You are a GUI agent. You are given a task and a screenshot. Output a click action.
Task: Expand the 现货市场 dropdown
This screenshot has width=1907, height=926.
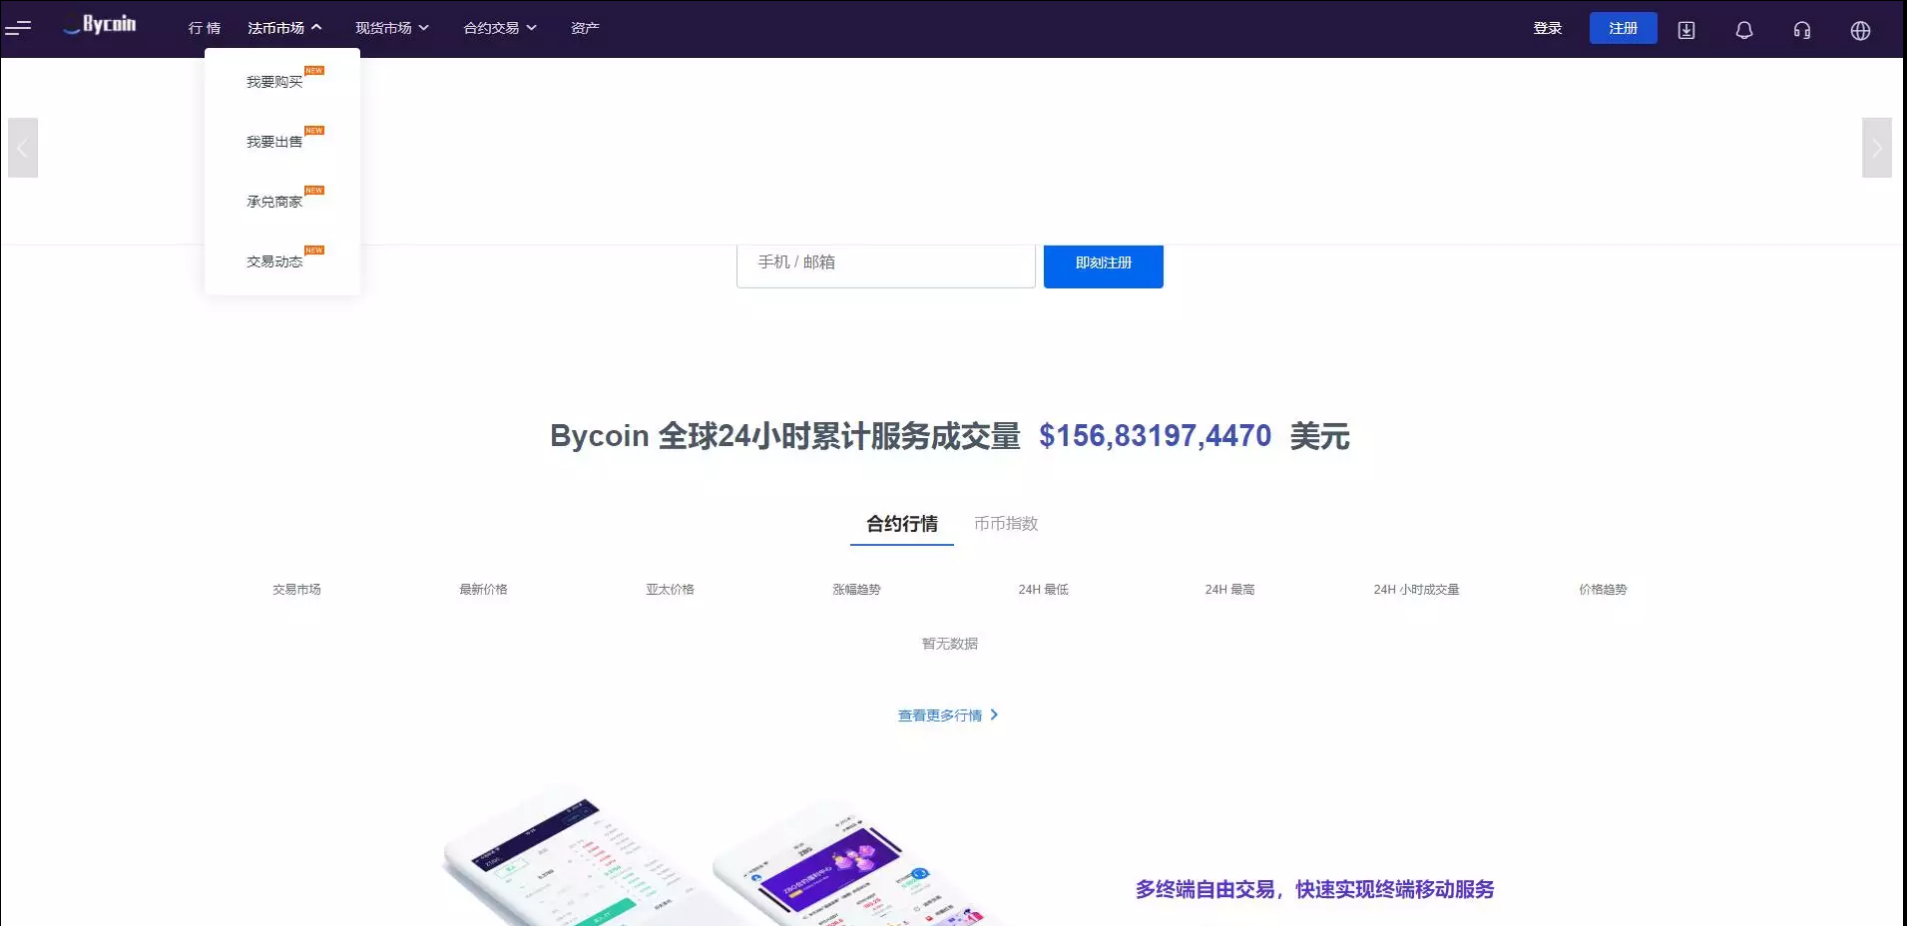coord(392,28)
